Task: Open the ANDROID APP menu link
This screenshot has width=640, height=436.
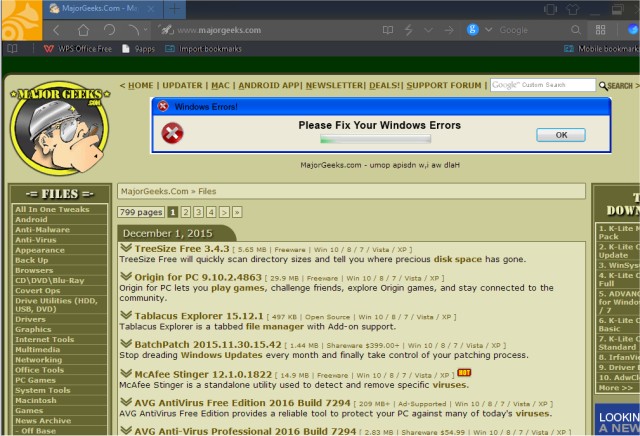Action: [269, 85]
